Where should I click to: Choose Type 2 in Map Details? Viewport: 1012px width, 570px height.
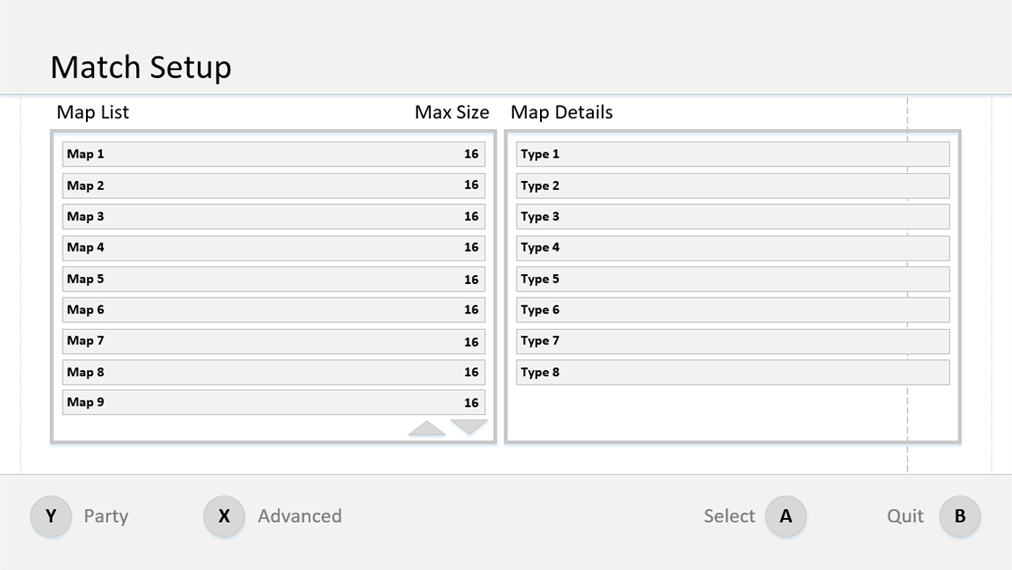[x=732, y=186]
